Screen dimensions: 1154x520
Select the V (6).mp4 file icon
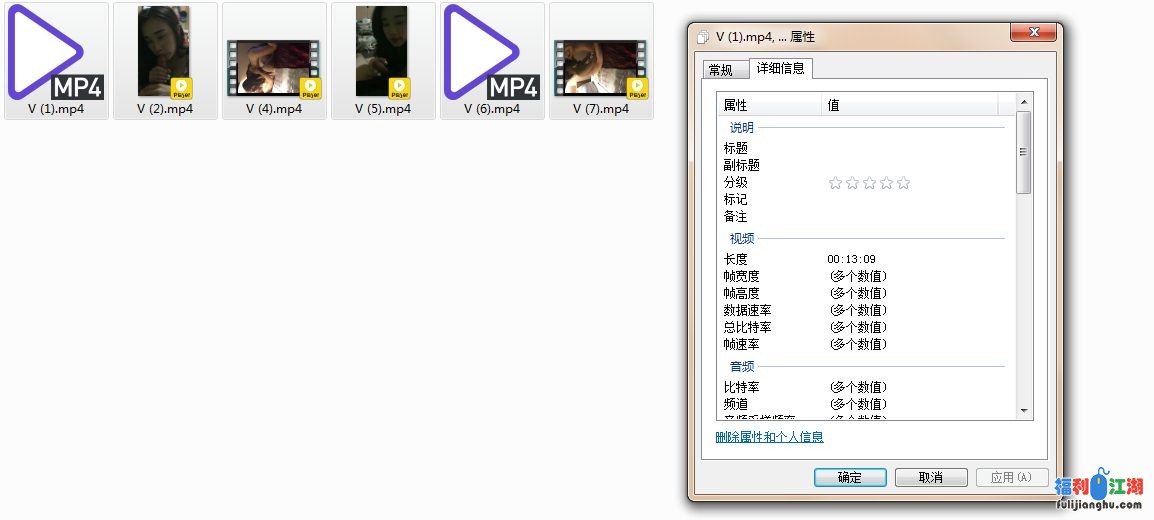[492, 52]
